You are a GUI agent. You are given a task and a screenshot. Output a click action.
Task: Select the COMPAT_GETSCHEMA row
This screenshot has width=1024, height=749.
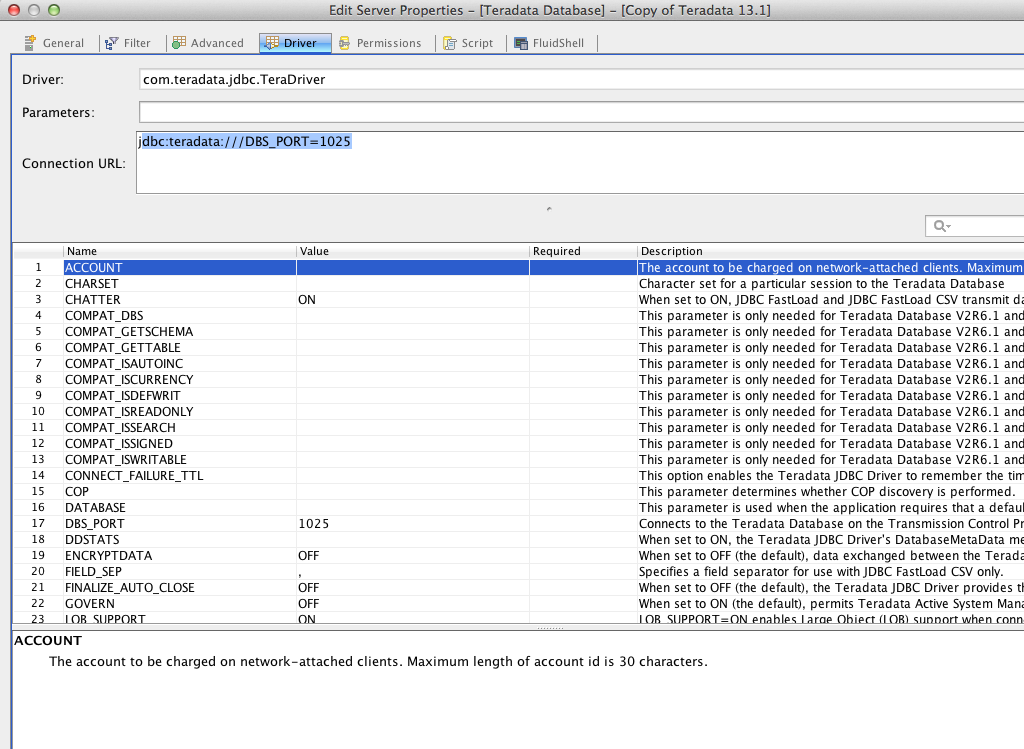(519, 332)
